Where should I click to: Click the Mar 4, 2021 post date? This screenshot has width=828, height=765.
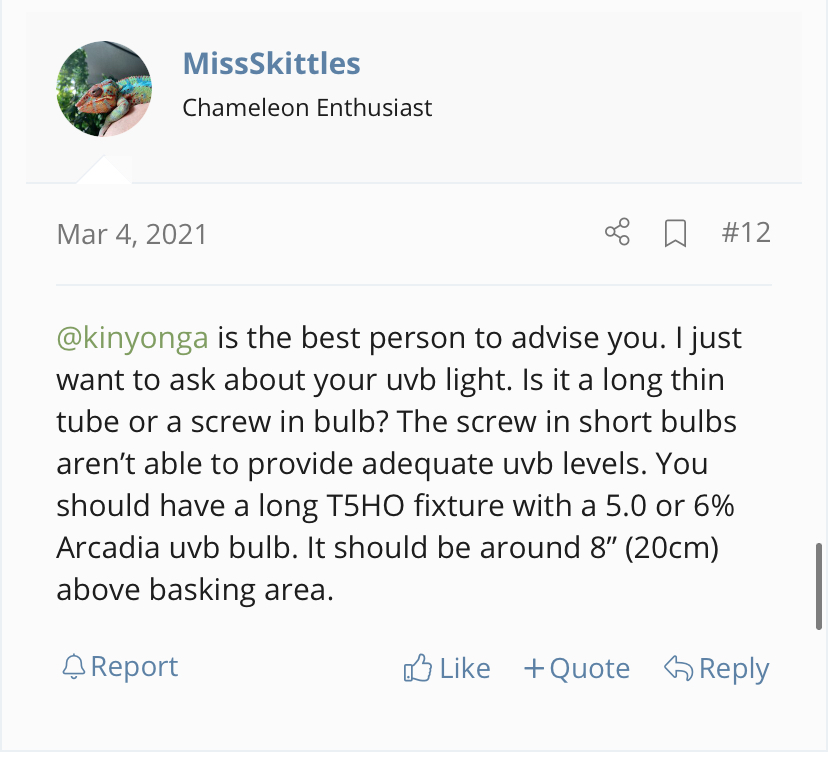[x=132, y=234]
